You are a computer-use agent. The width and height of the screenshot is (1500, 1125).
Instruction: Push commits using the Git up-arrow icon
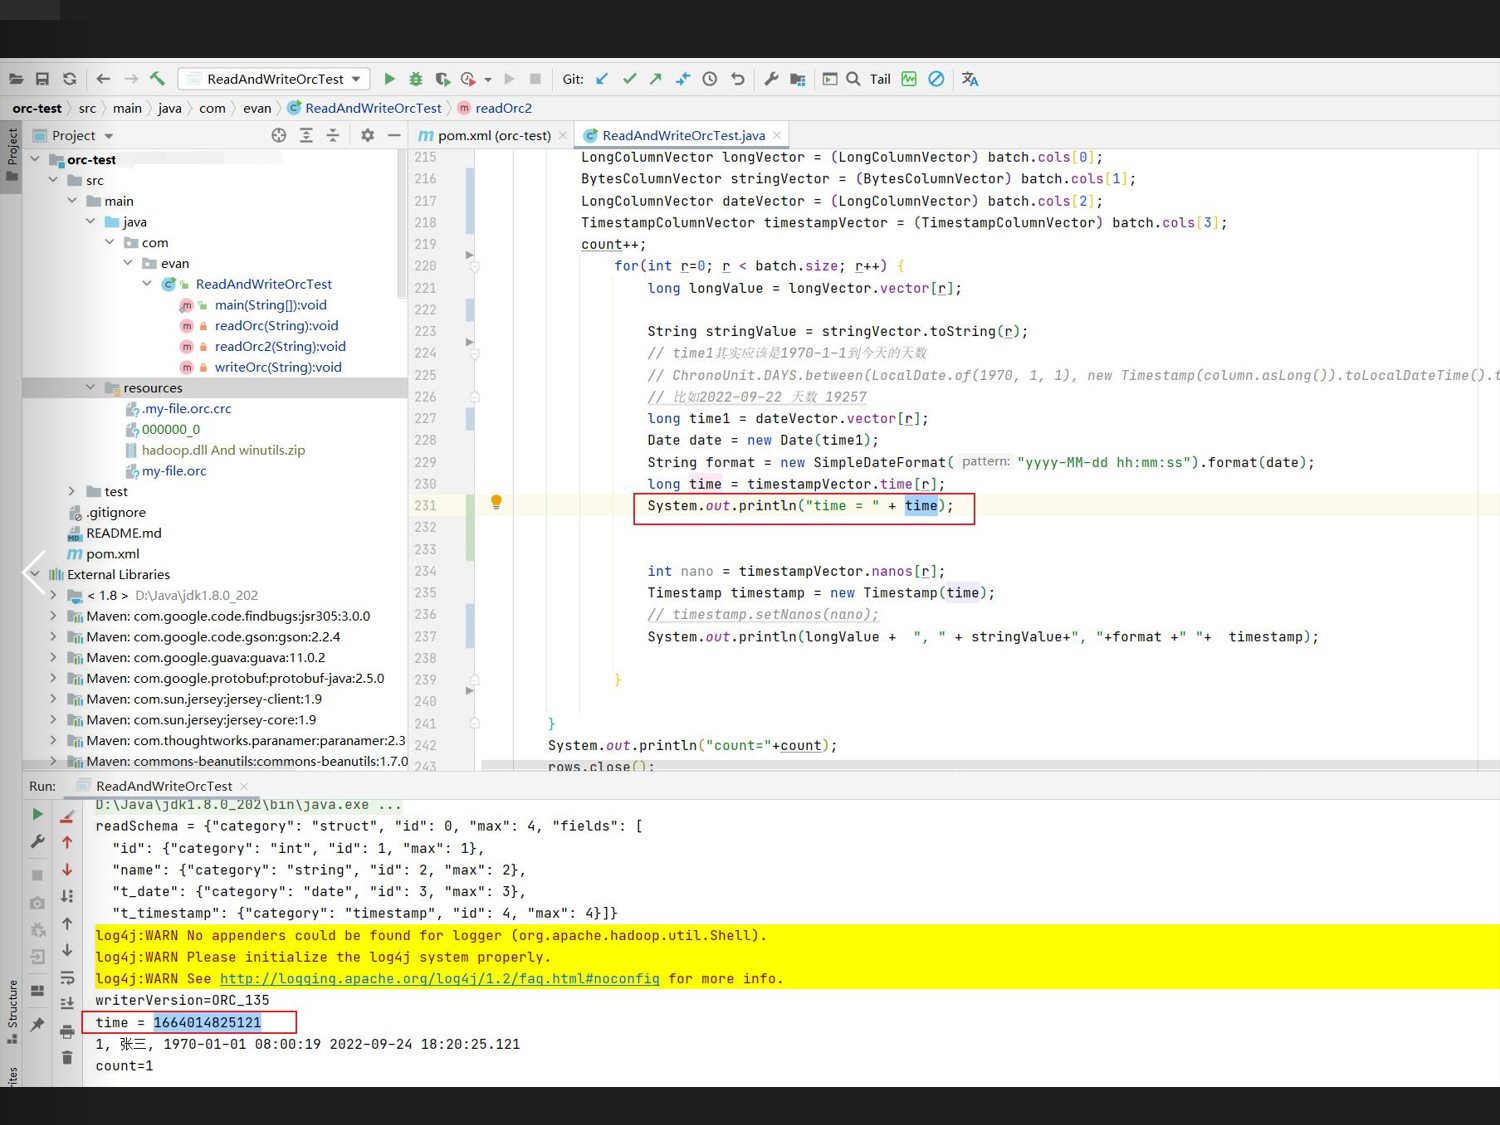656,78
